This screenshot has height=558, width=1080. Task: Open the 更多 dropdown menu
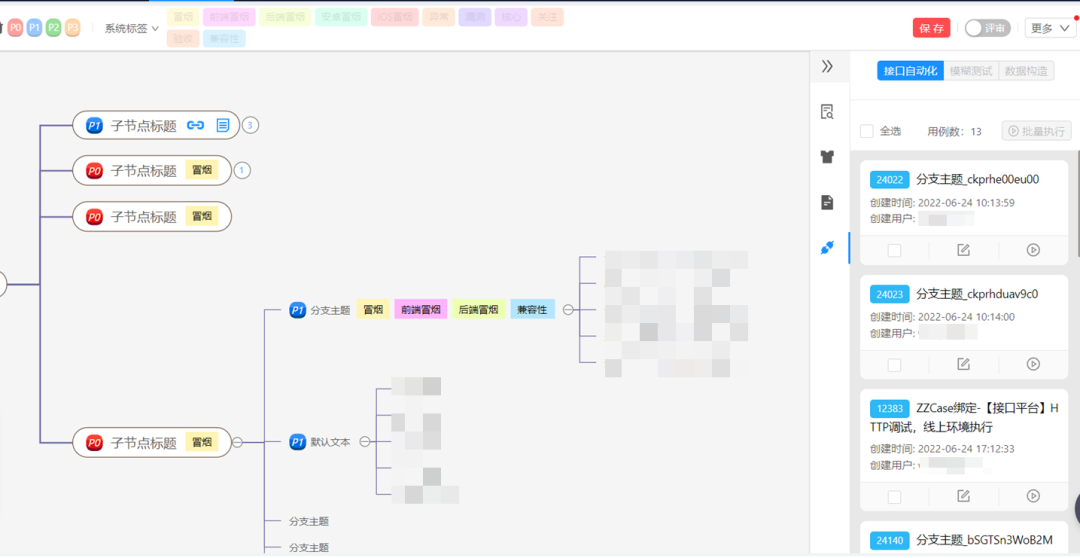coord(1050,28)
